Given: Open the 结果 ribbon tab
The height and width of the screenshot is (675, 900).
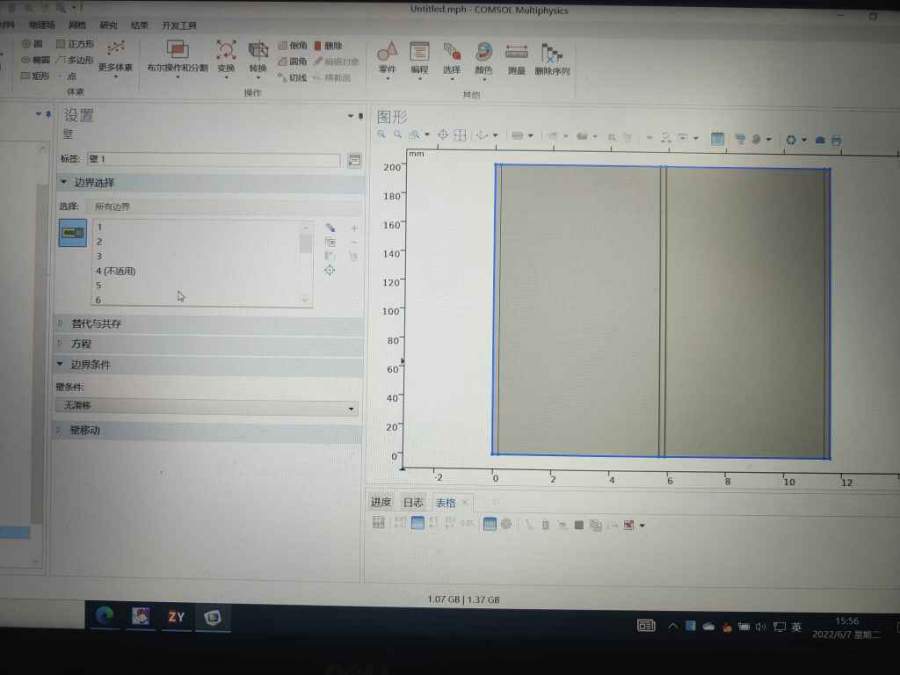Looking at the screenshot, I should (139, 25).
